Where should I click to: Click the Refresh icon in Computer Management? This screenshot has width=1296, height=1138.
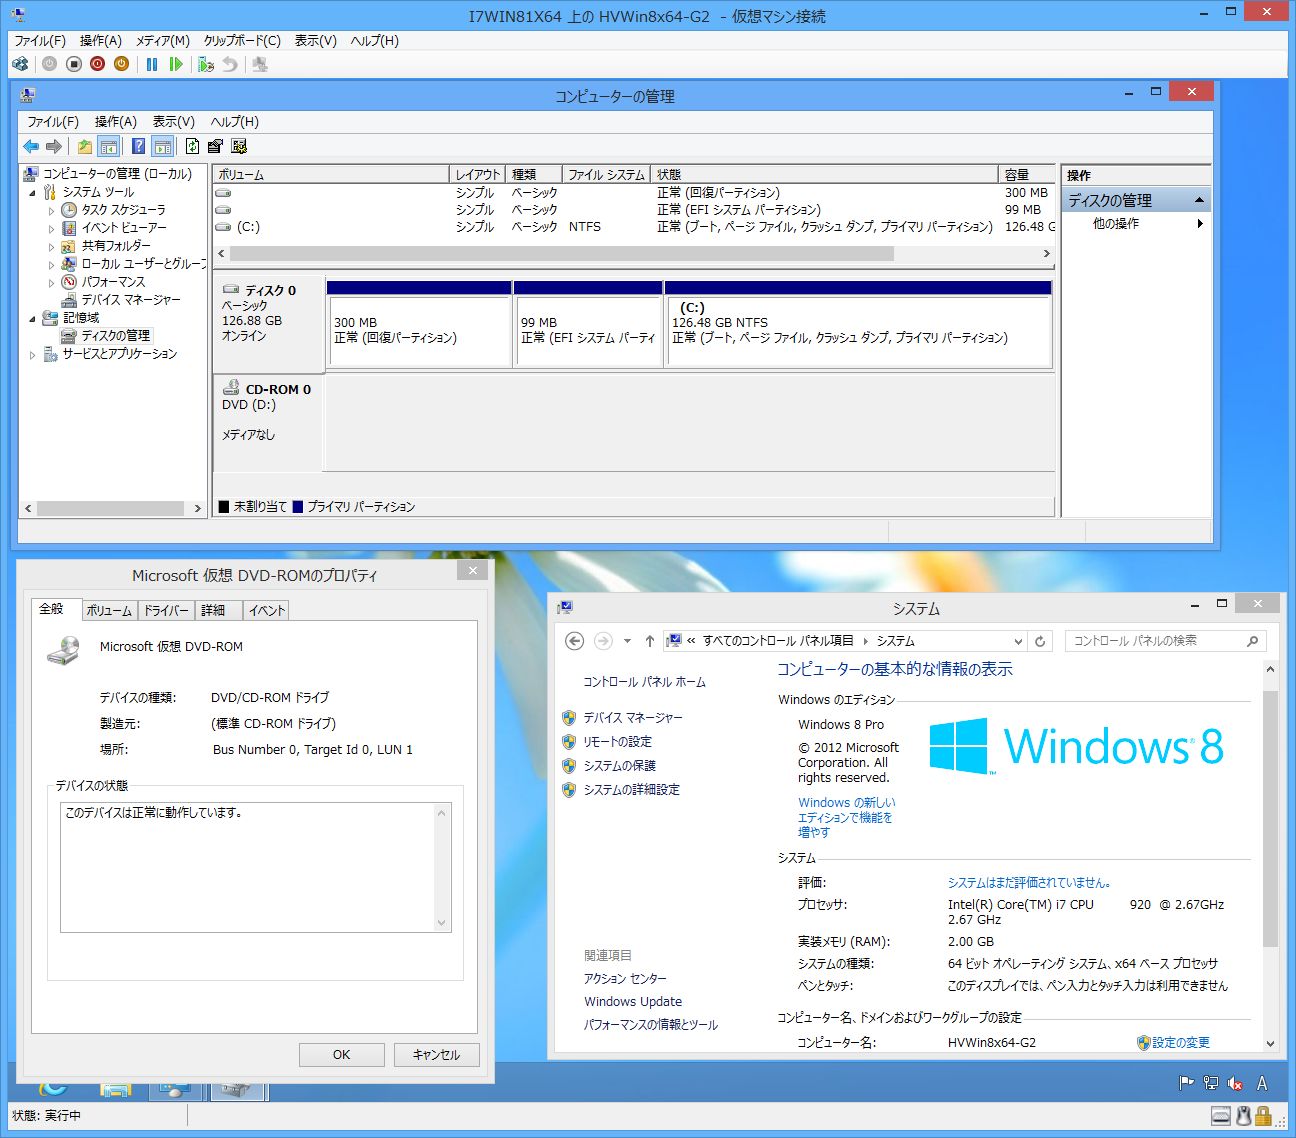pyautogui.click(x=192, y=146)
